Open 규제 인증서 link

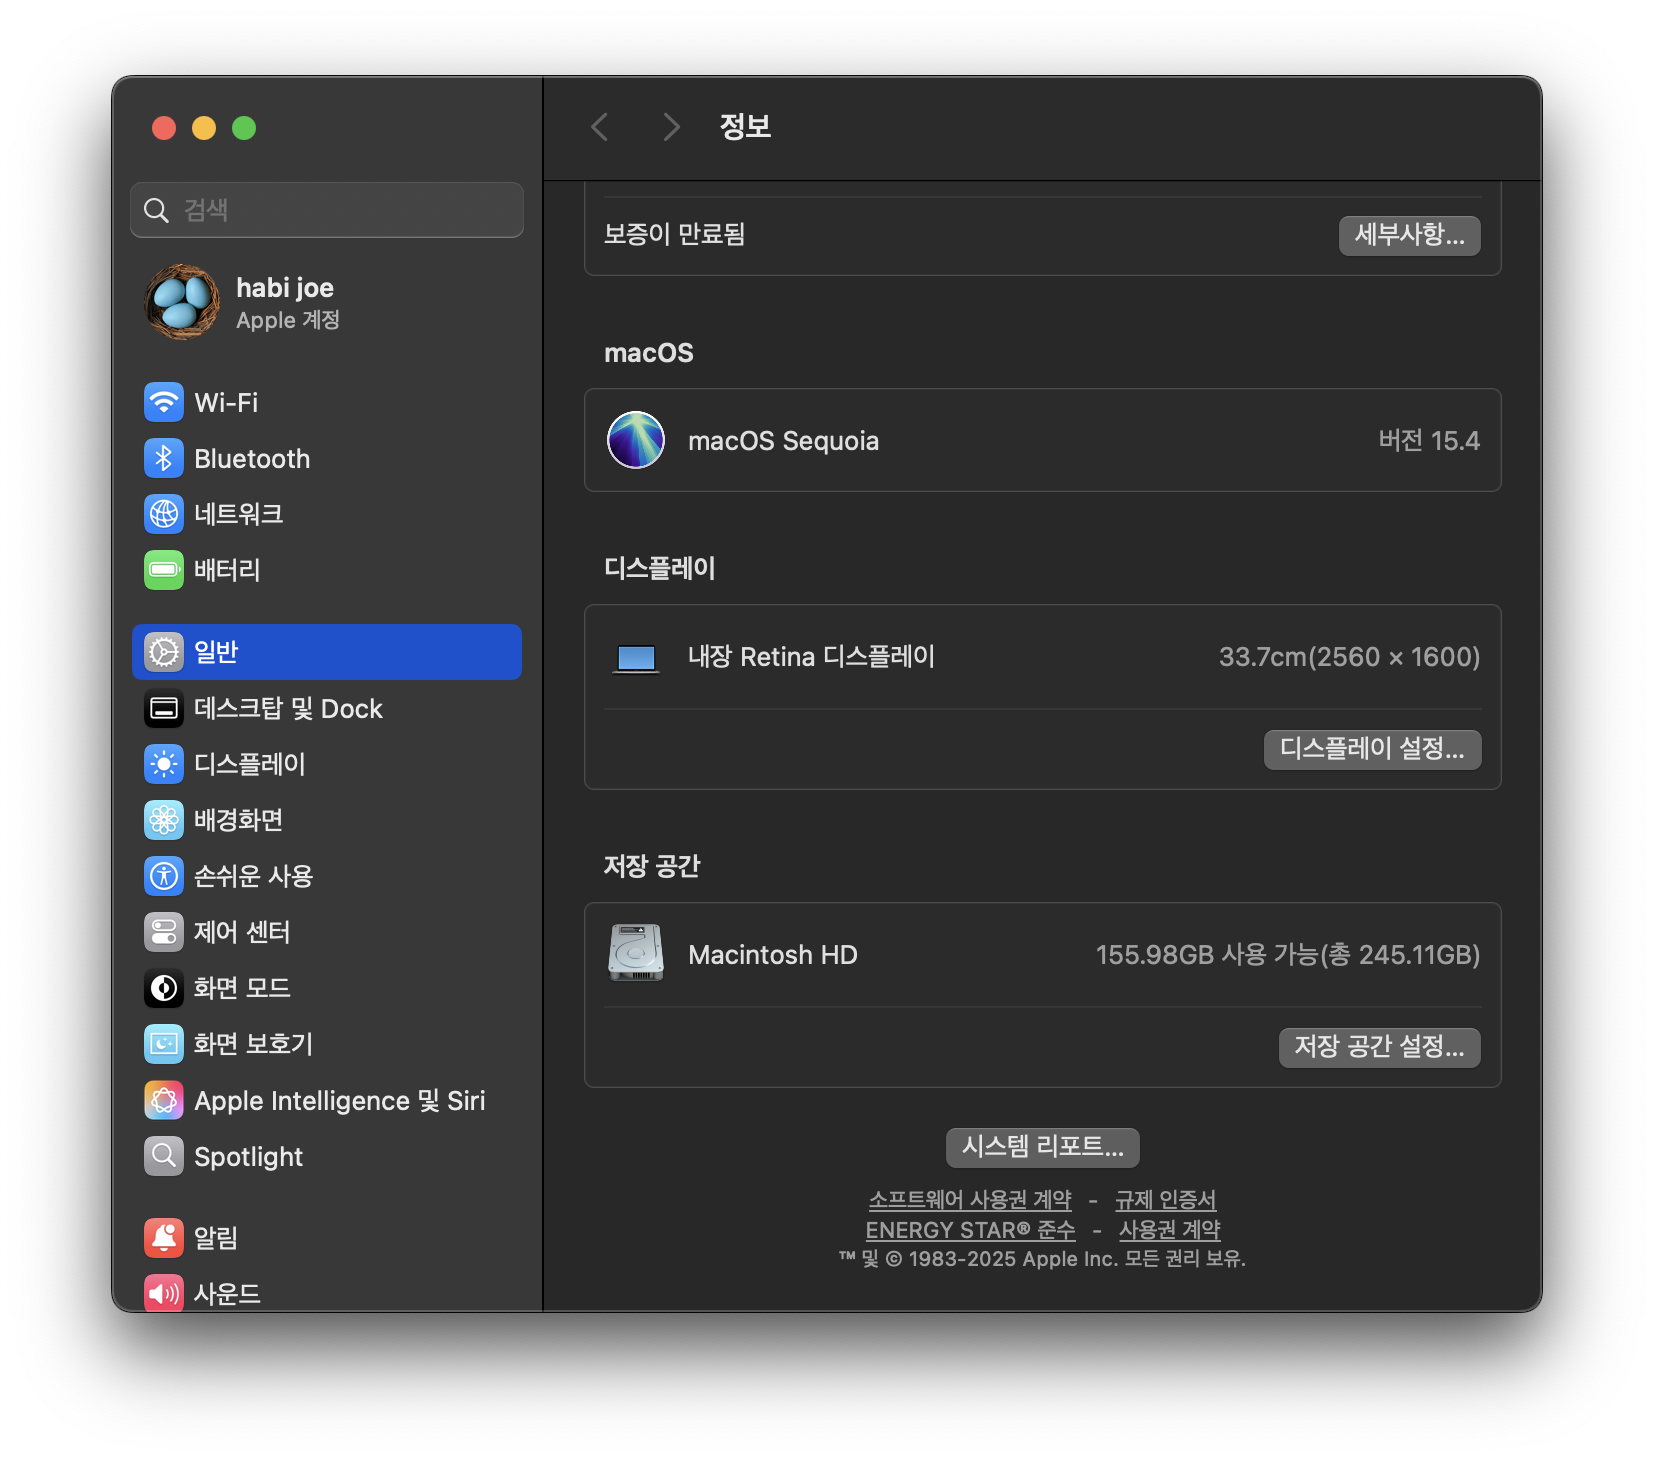(x=1166, y=1199)
